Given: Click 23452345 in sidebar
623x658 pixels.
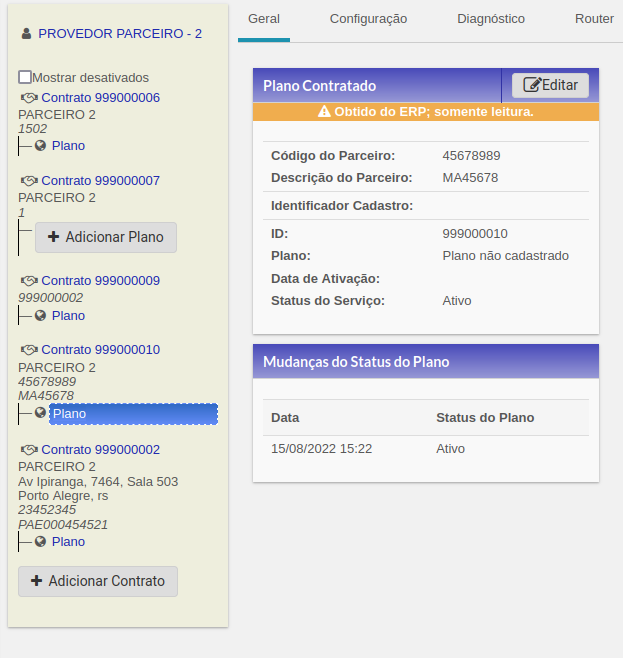Looking at the screenshot, I should coord(47,510).
